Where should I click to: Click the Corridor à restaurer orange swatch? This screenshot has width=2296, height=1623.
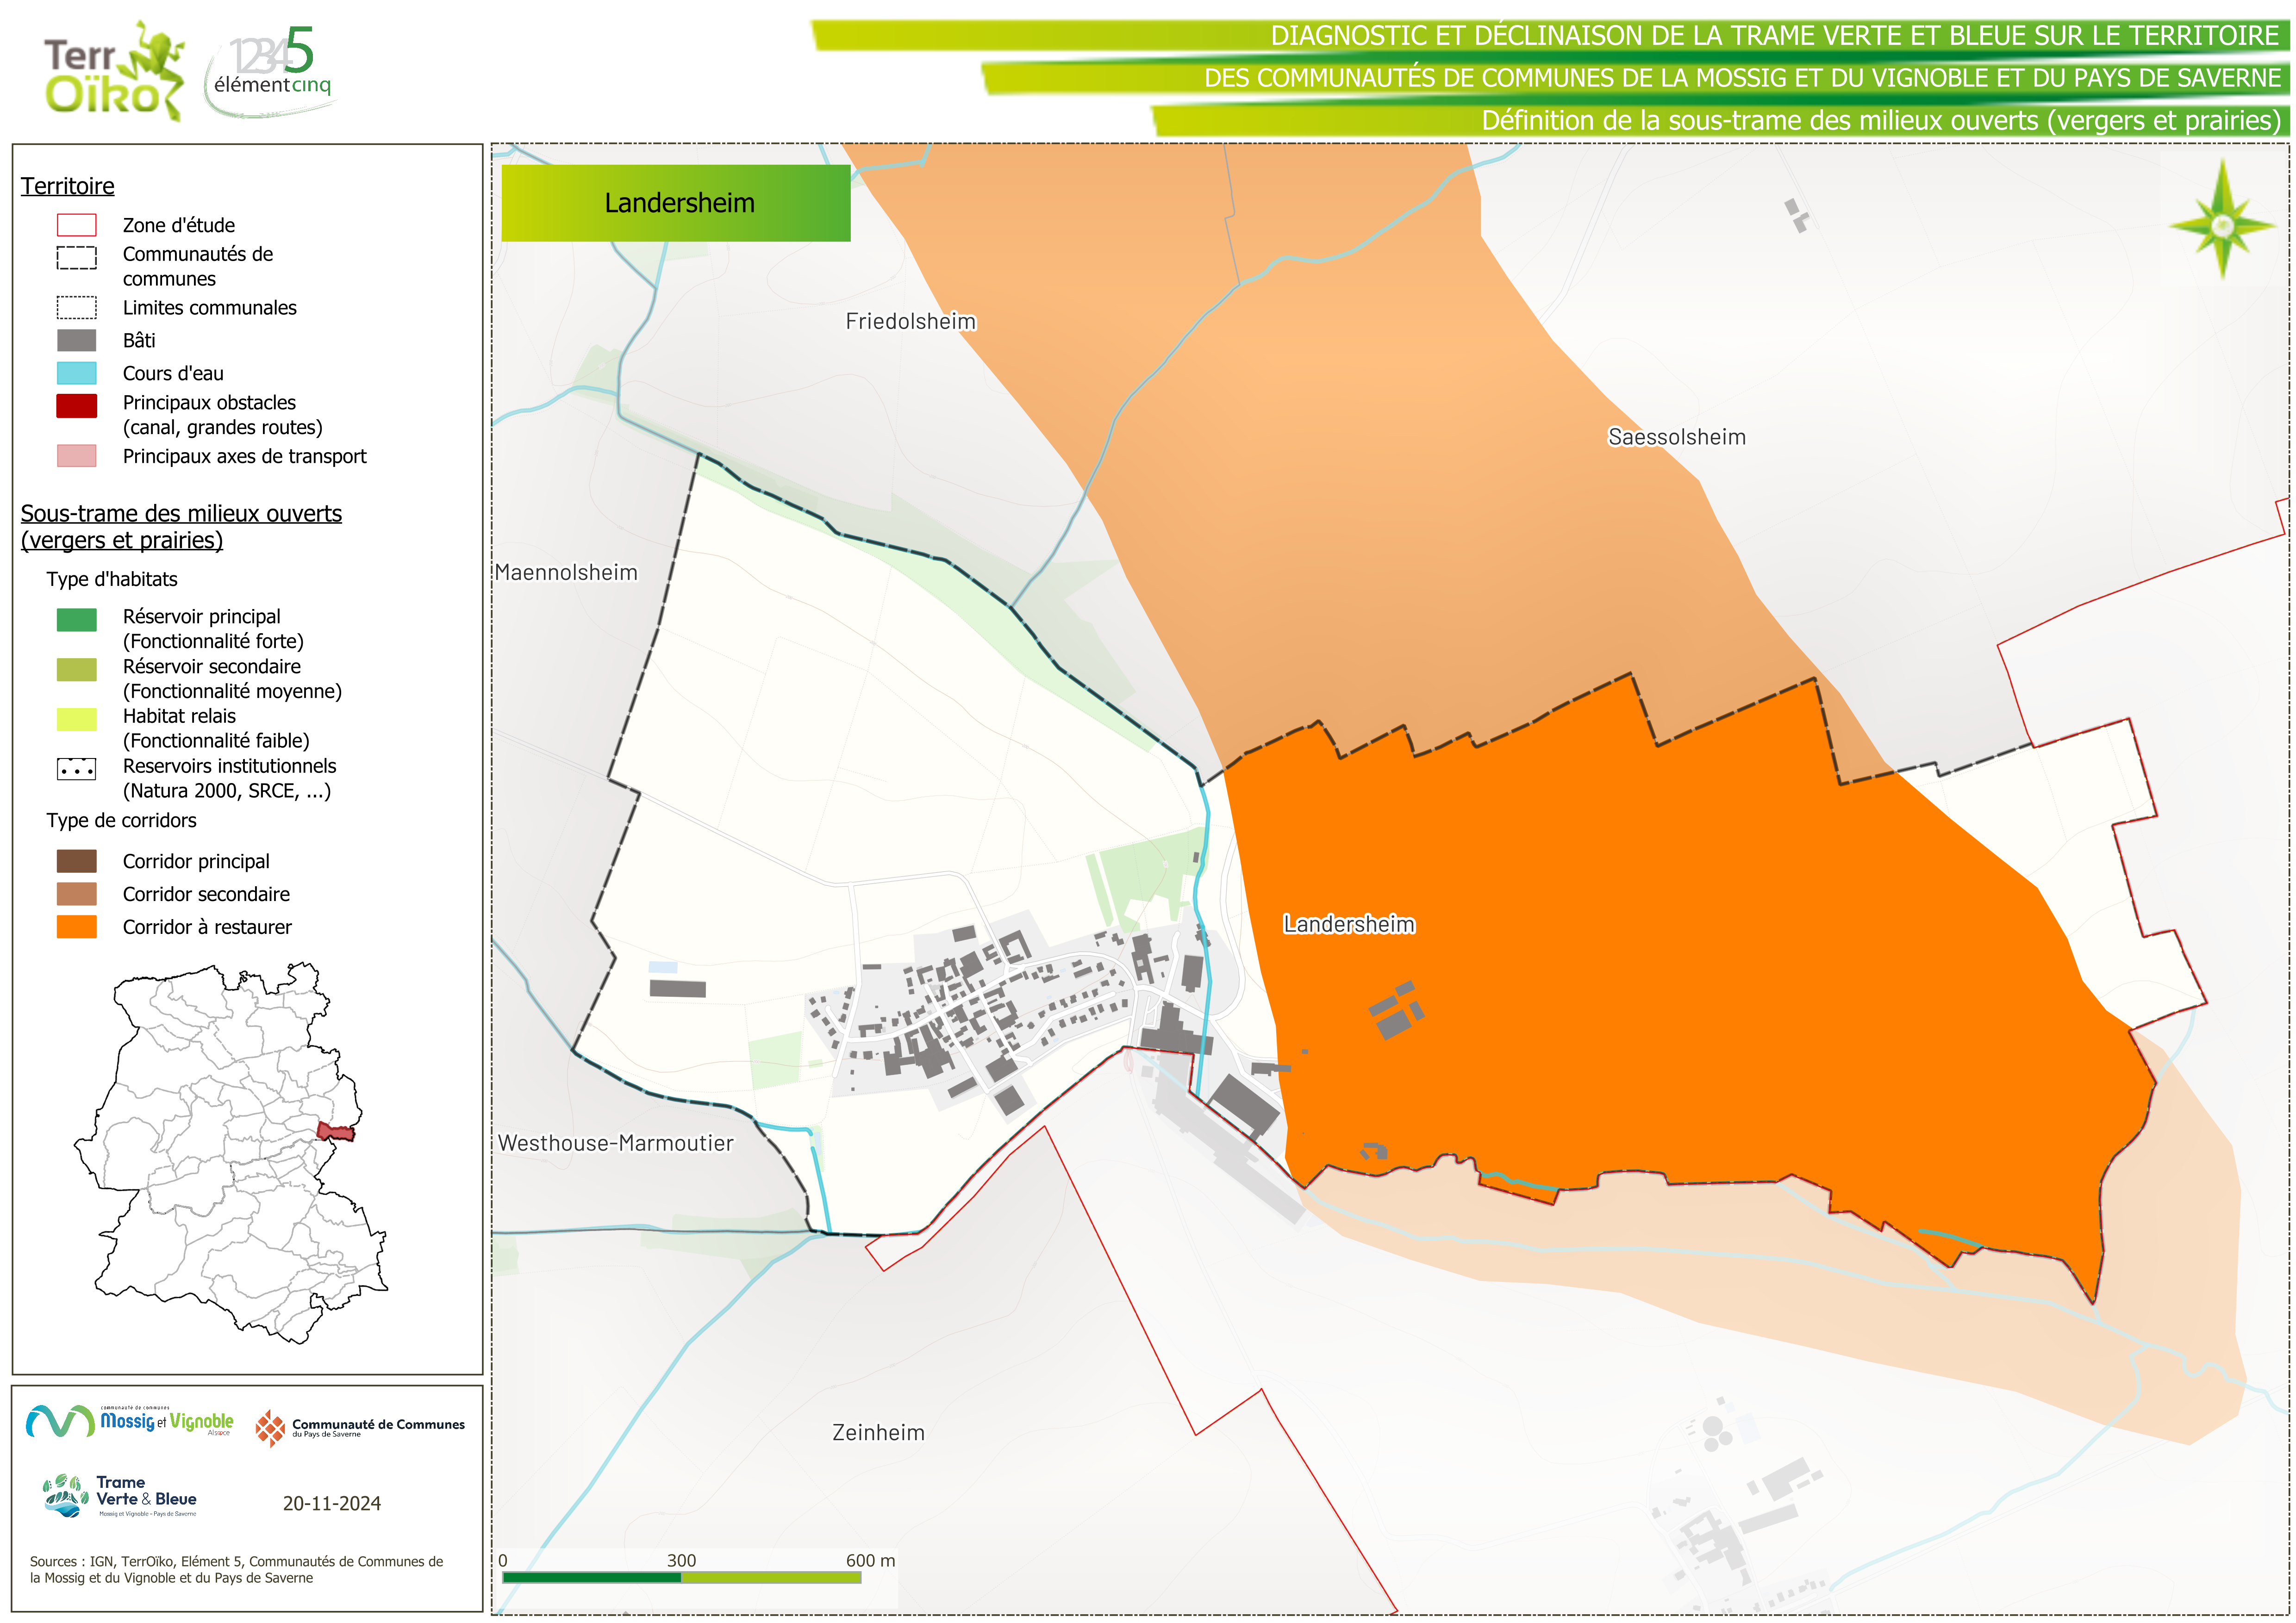[77, 927]
